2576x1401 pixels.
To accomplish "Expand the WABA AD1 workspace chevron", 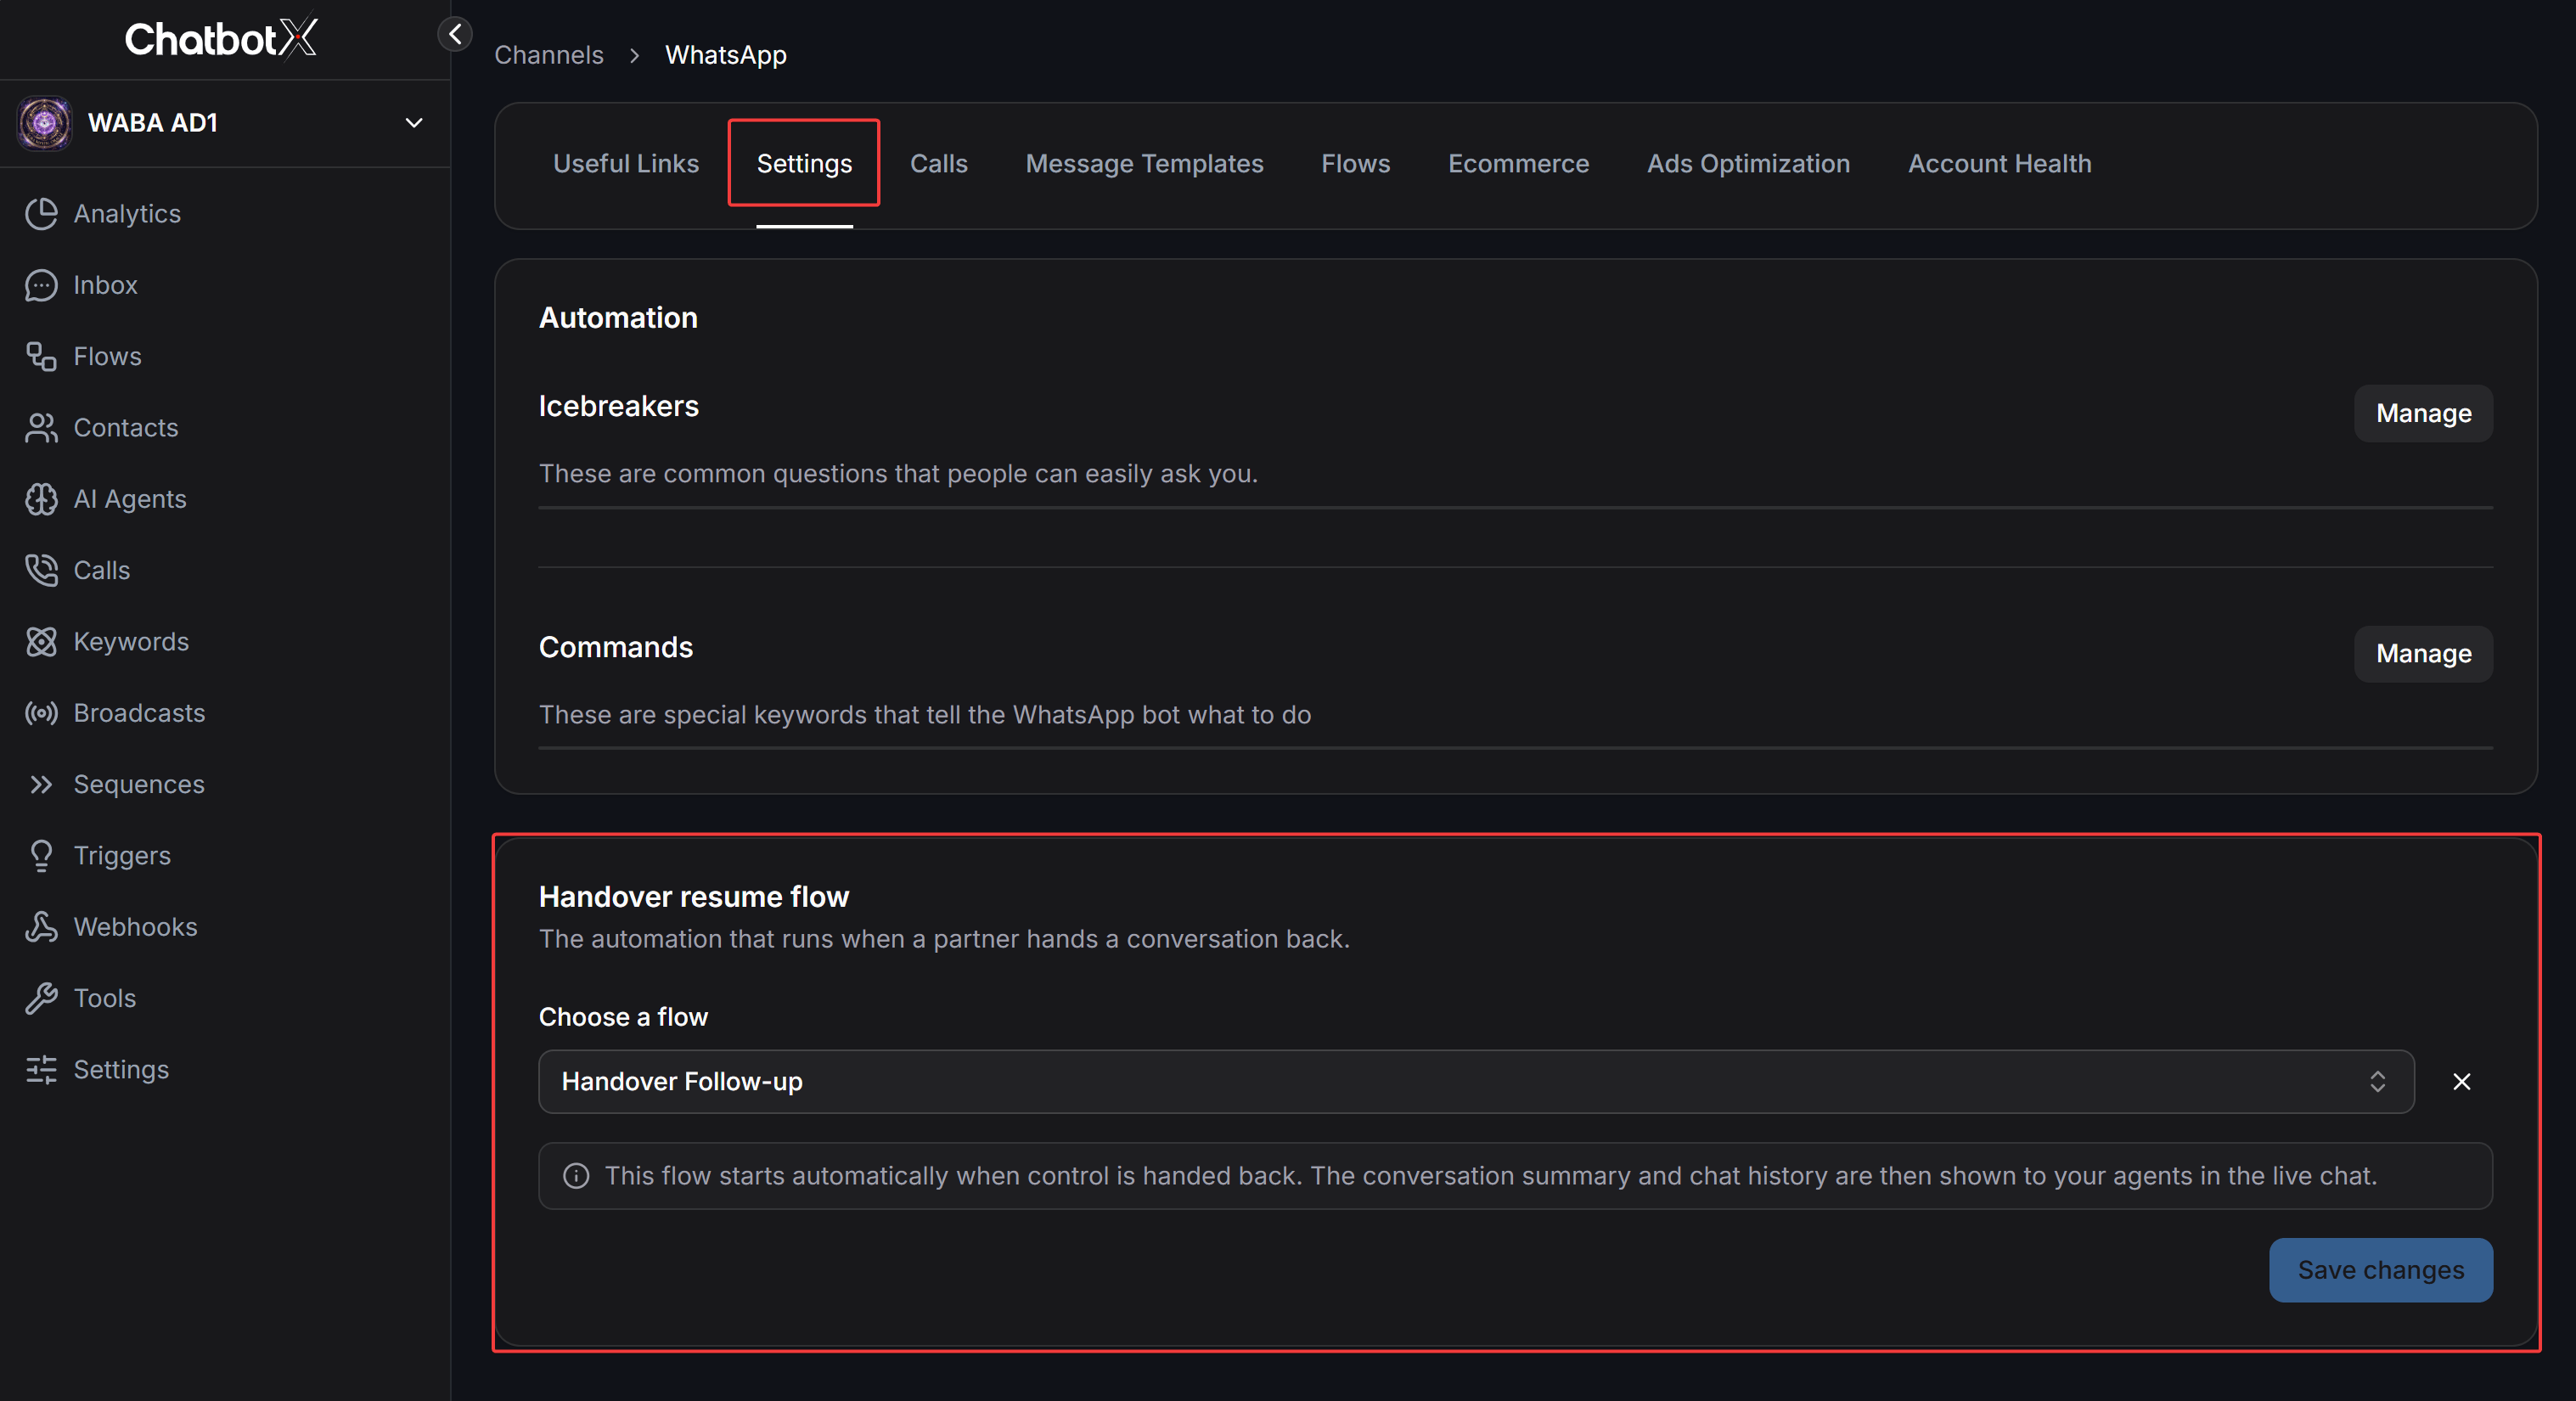I will coord(414,123).
